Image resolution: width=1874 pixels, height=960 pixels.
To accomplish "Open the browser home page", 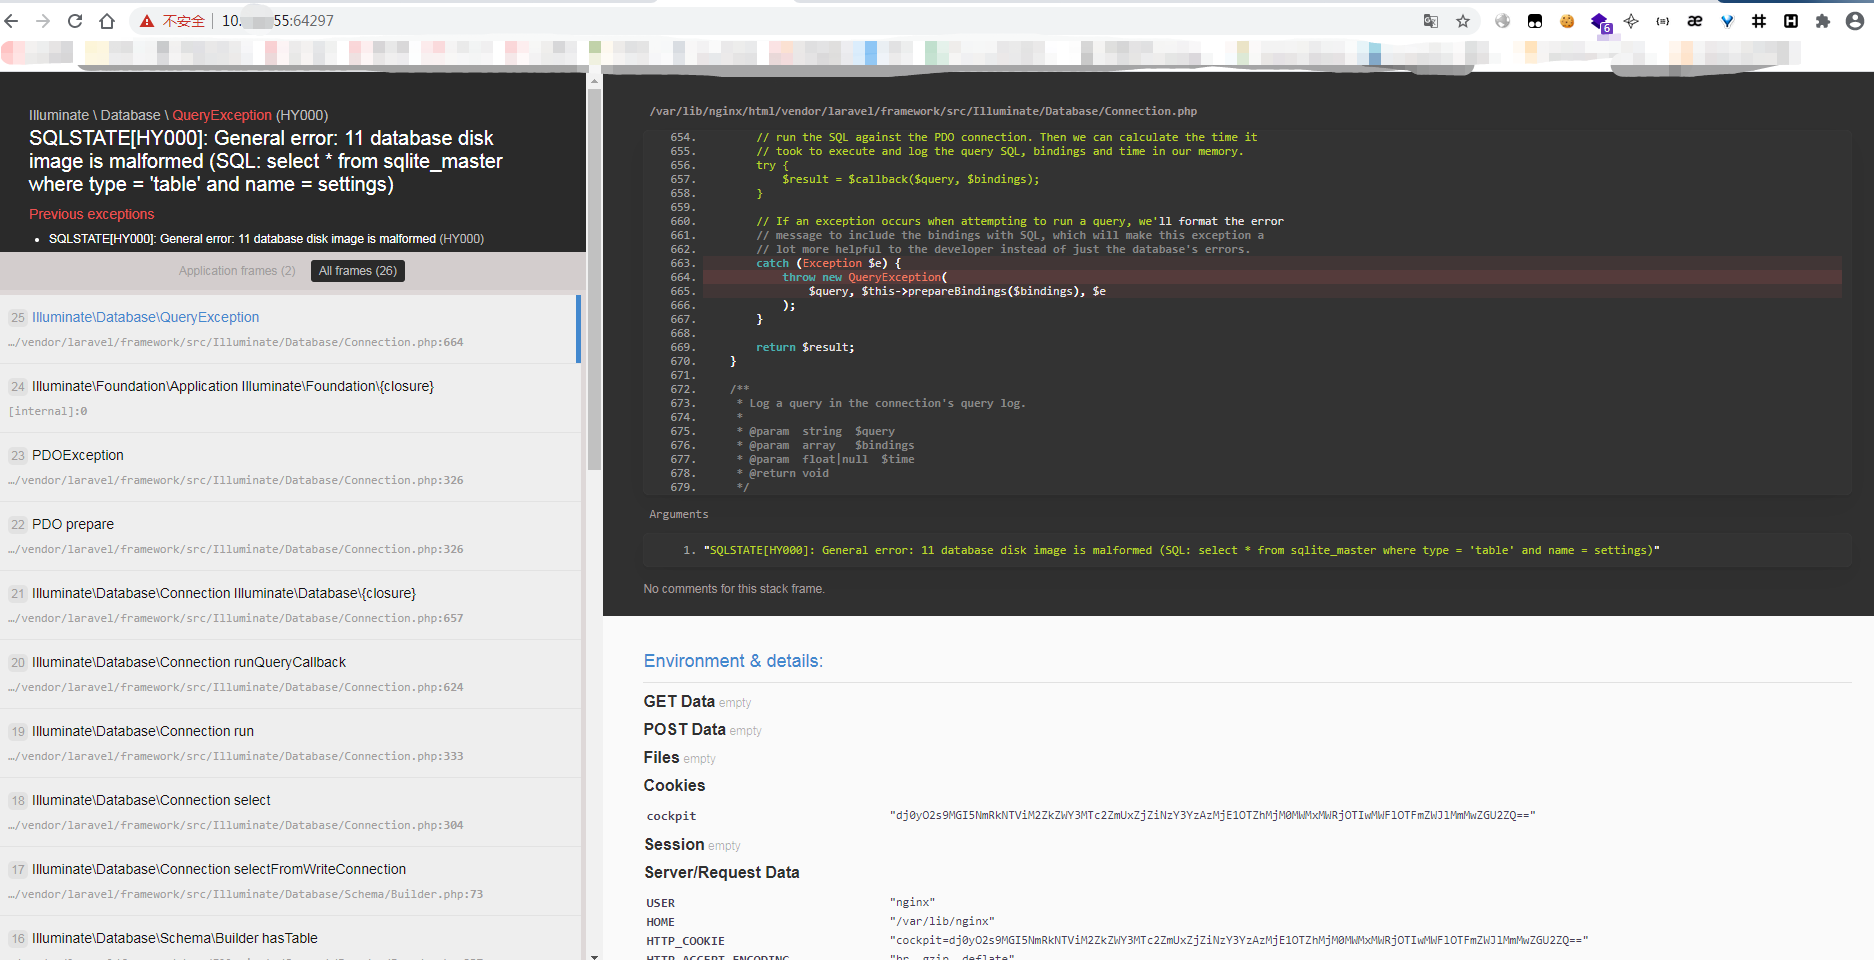I will click(107, 21).
